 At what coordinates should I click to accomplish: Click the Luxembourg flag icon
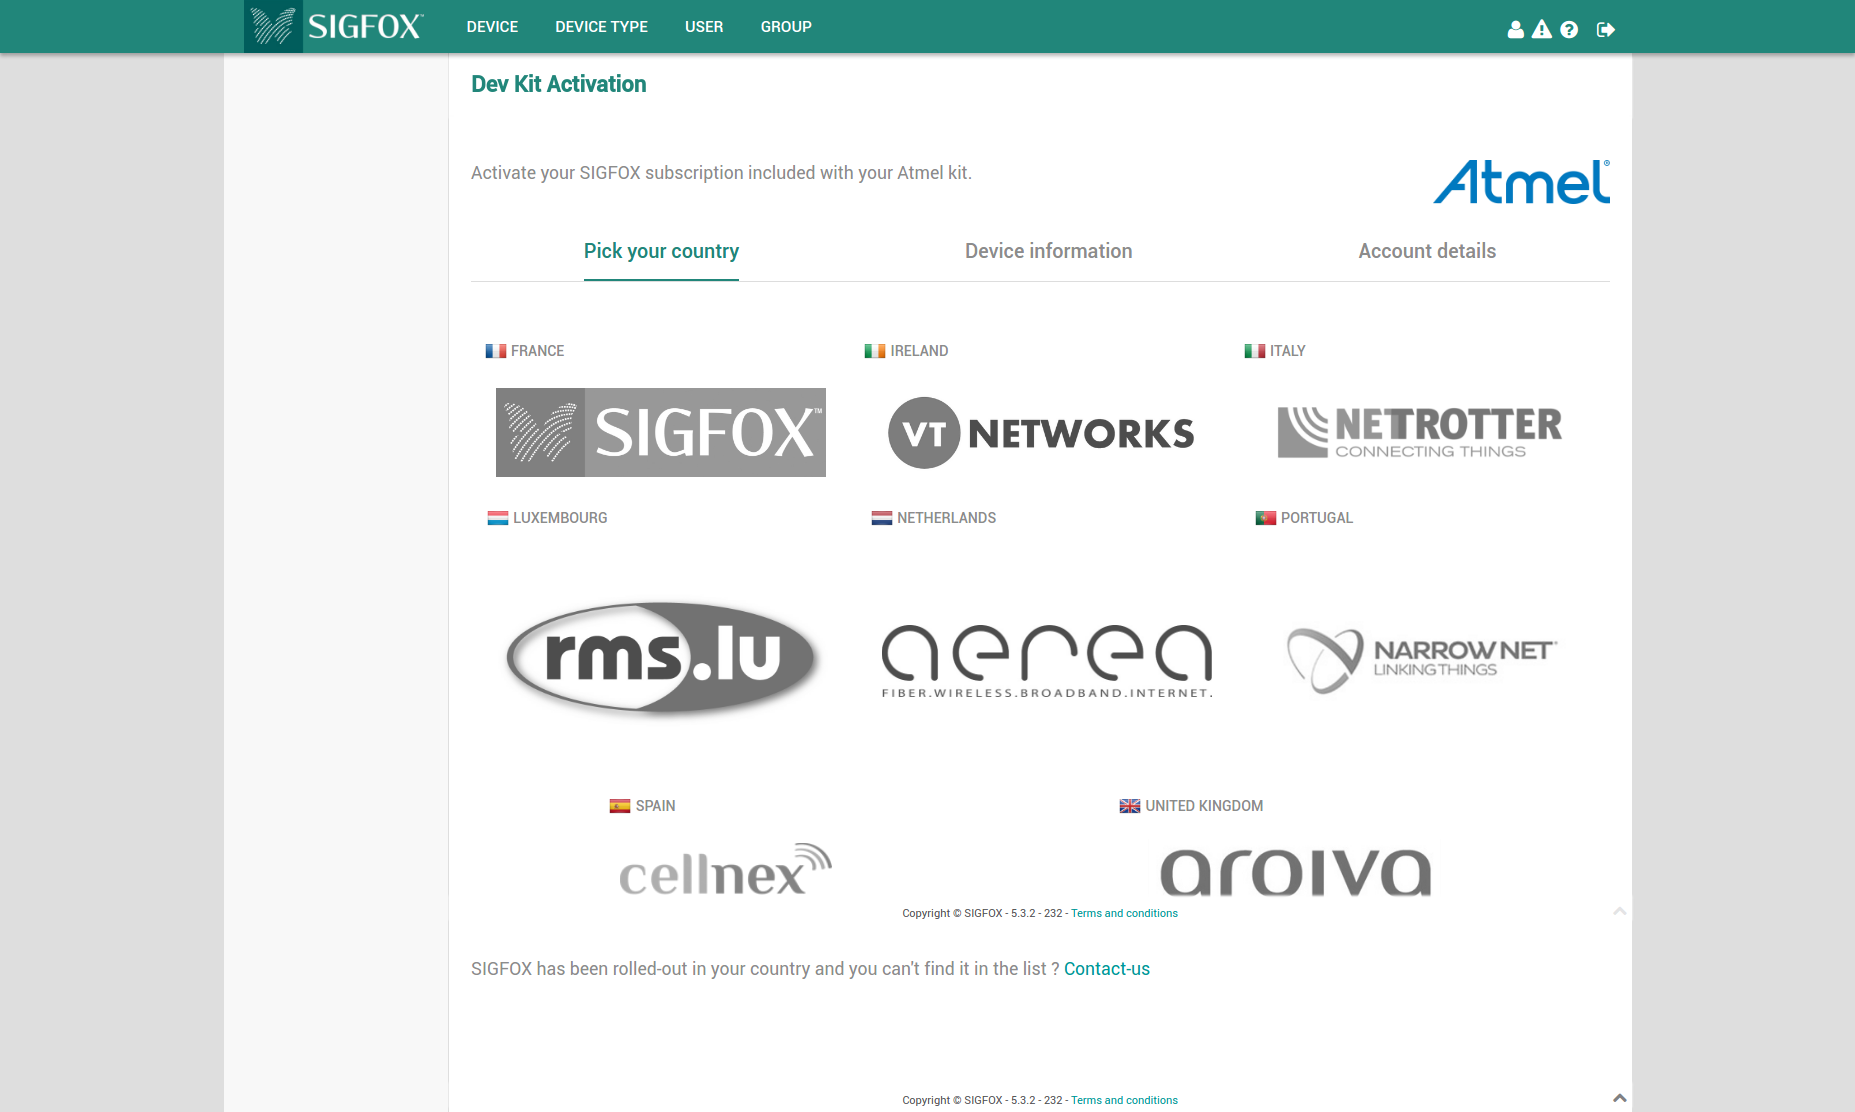pyautogui.click(x=498, y=518)
